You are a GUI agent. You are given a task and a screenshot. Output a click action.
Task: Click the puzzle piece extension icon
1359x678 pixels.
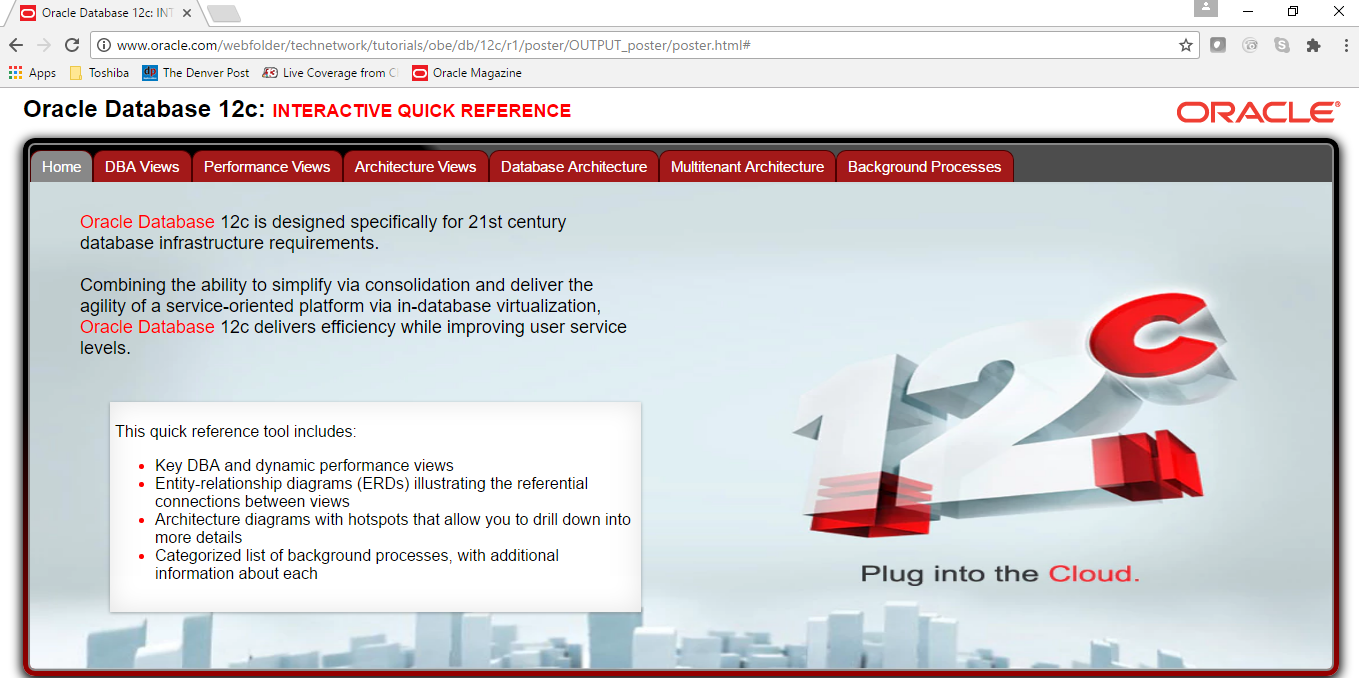[x=1314, y=45]
